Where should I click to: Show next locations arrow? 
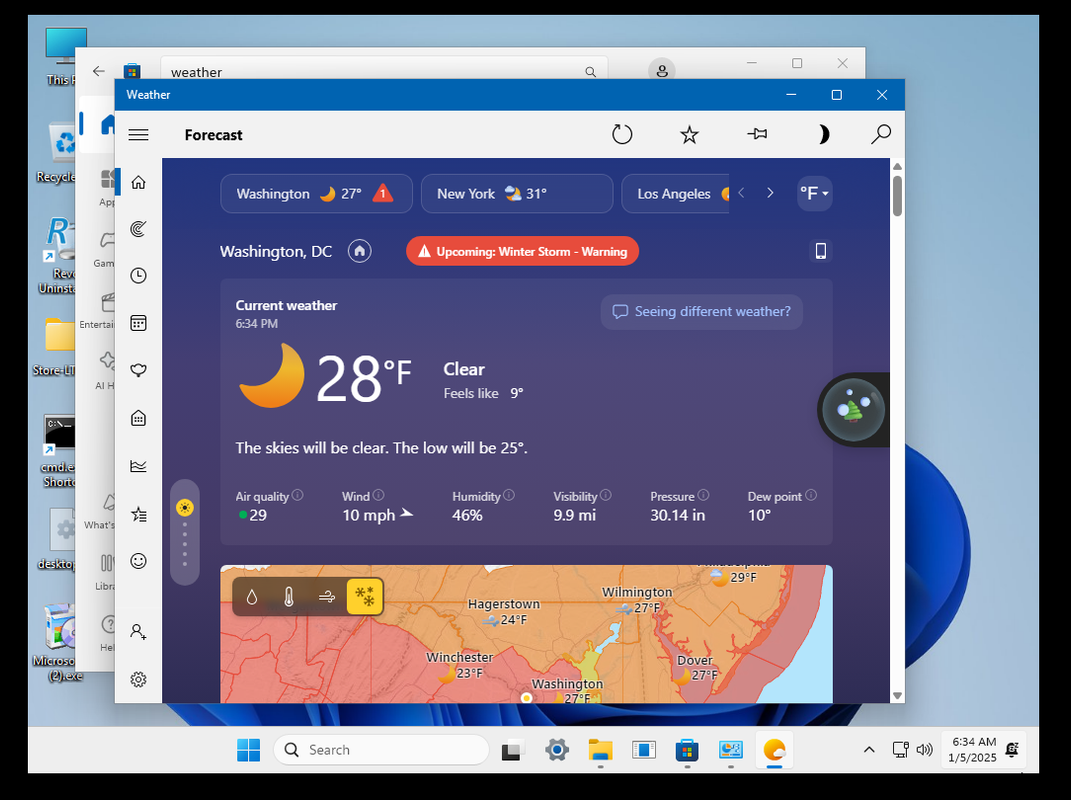click(770, 193)
